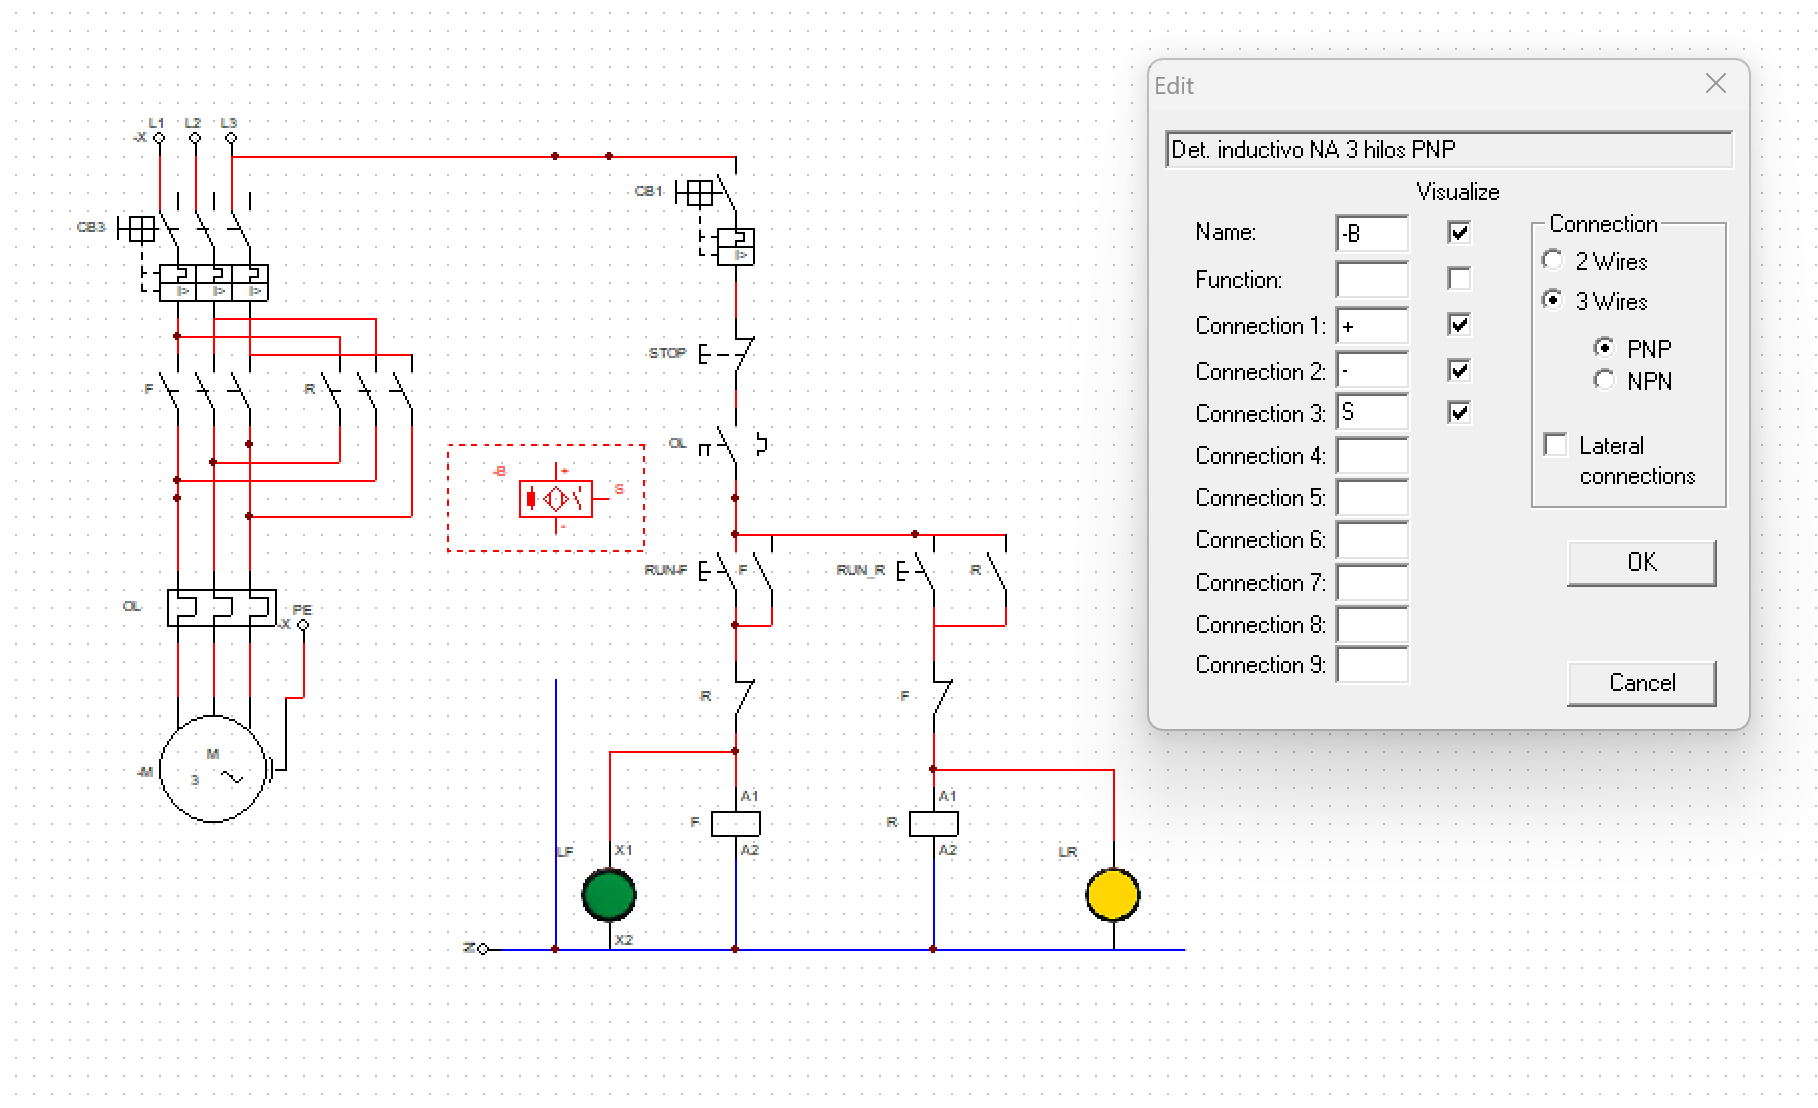
Task: Uncheck Visualize for Connection 3
Action: 1458,412
